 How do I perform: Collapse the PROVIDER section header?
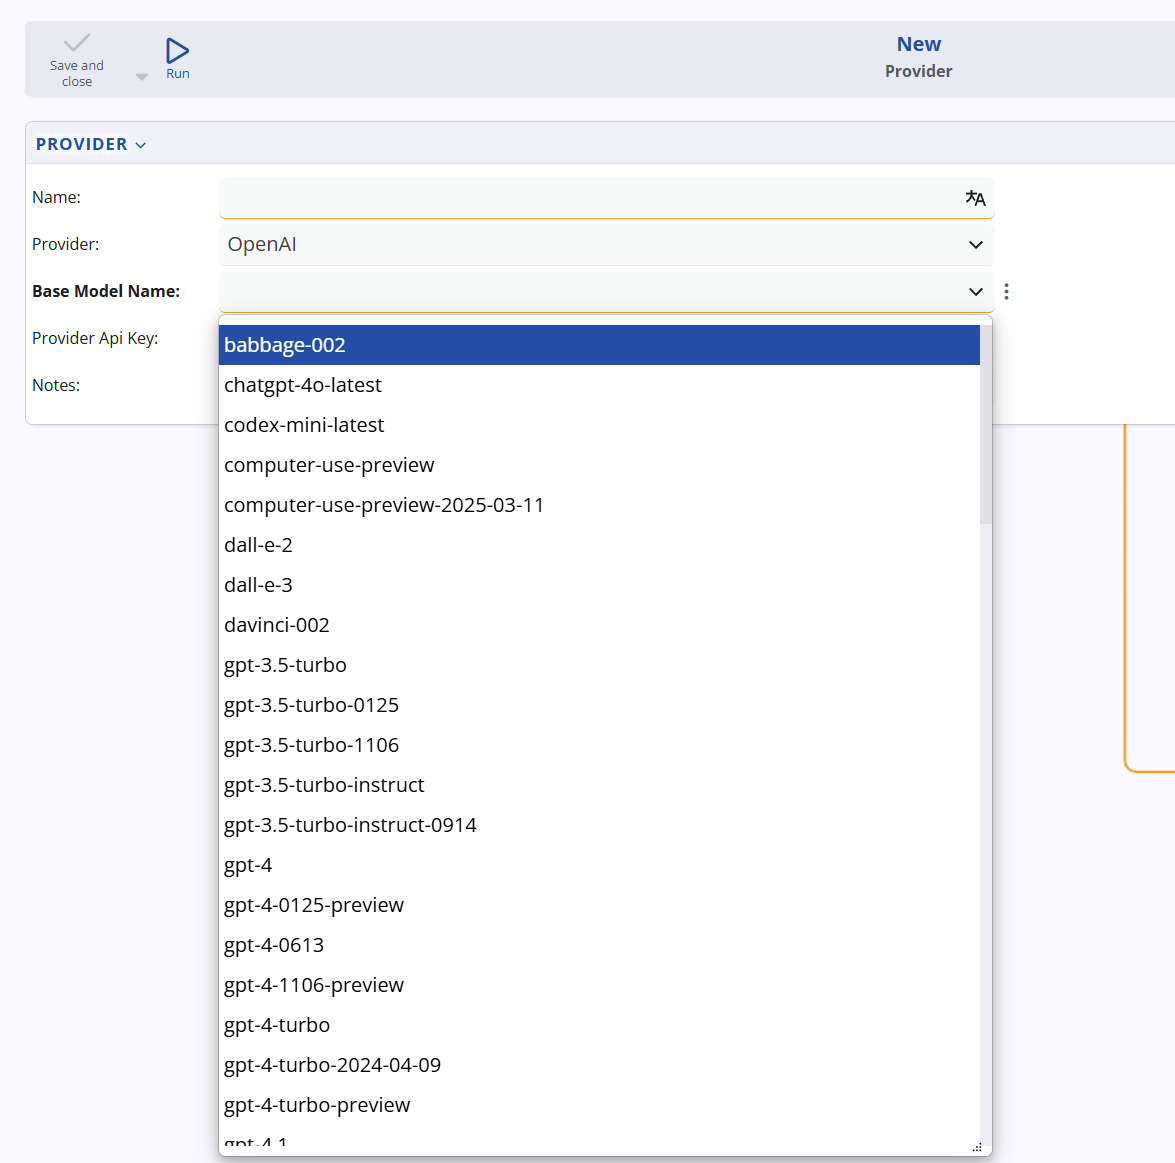(91, 144)
